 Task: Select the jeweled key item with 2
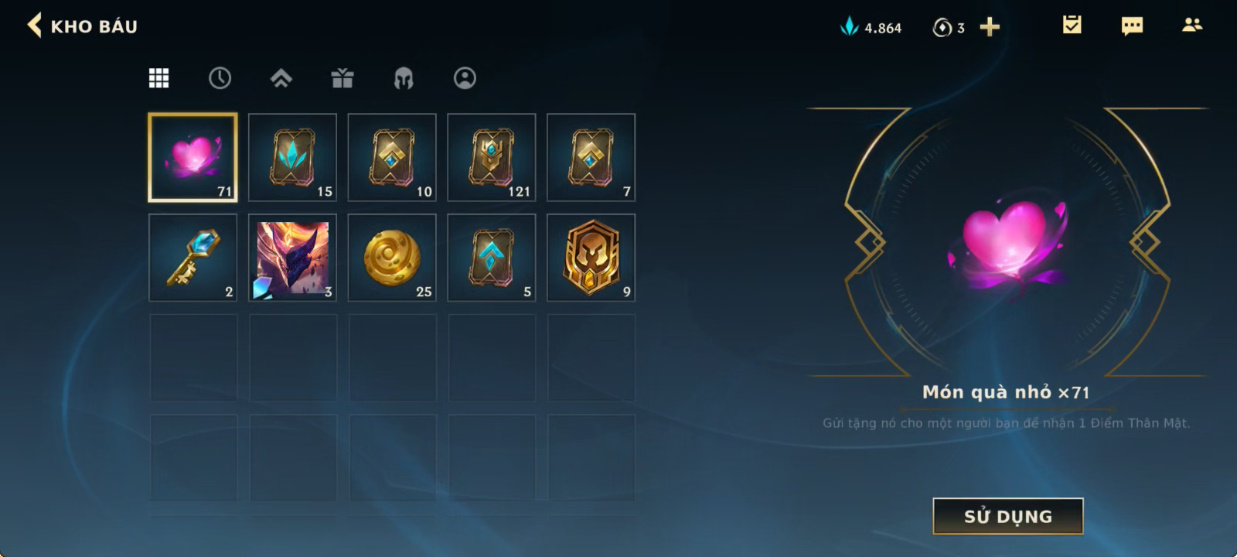pos(193,257)
